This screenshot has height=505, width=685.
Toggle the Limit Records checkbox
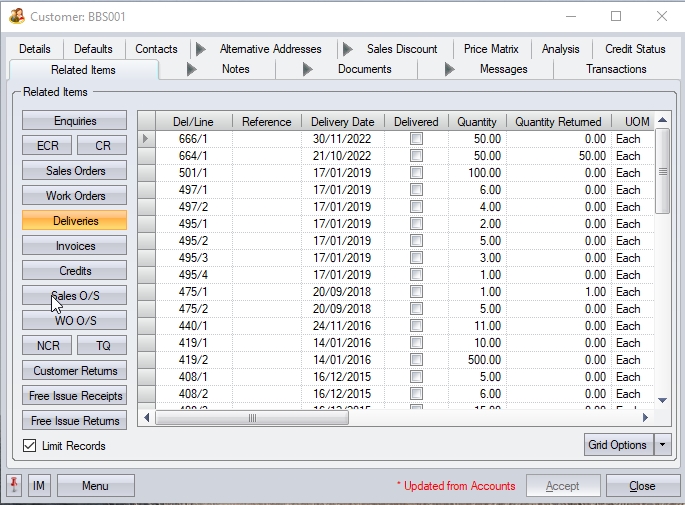point(29,446)
